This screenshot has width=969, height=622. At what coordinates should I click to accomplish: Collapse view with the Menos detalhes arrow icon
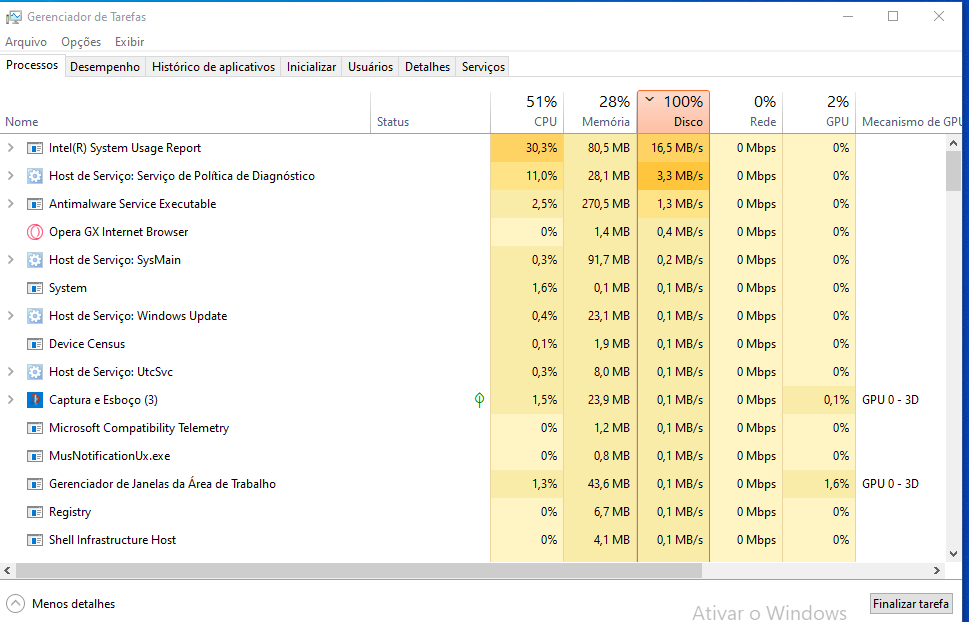[x=15, y=603]
